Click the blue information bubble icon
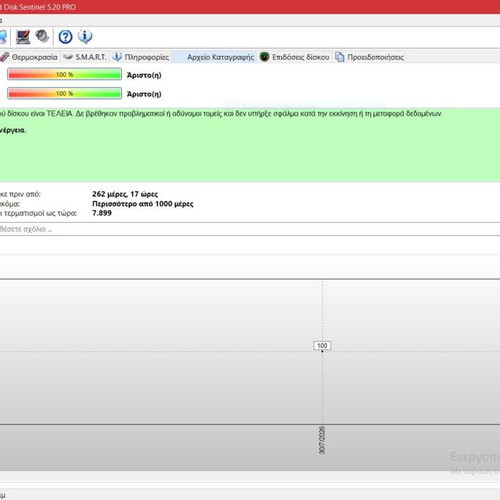The width and height of the screenshot is (500, 500). [x=85, y=37]
